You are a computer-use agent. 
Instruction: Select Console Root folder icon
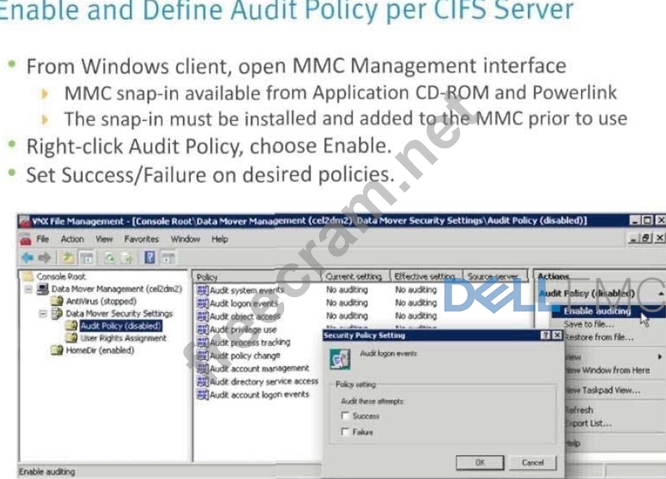[28, 276]
